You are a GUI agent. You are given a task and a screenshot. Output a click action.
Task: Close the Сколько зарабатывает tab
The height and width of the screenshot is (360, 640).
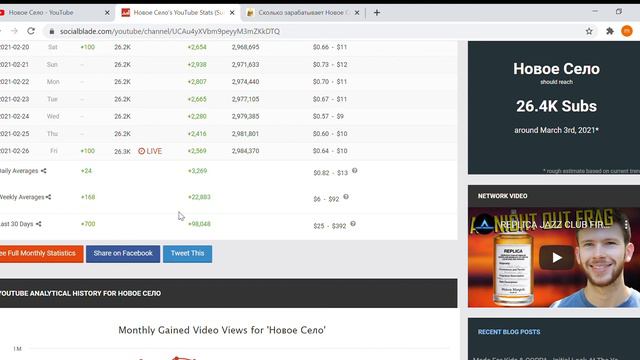(357, 13)
